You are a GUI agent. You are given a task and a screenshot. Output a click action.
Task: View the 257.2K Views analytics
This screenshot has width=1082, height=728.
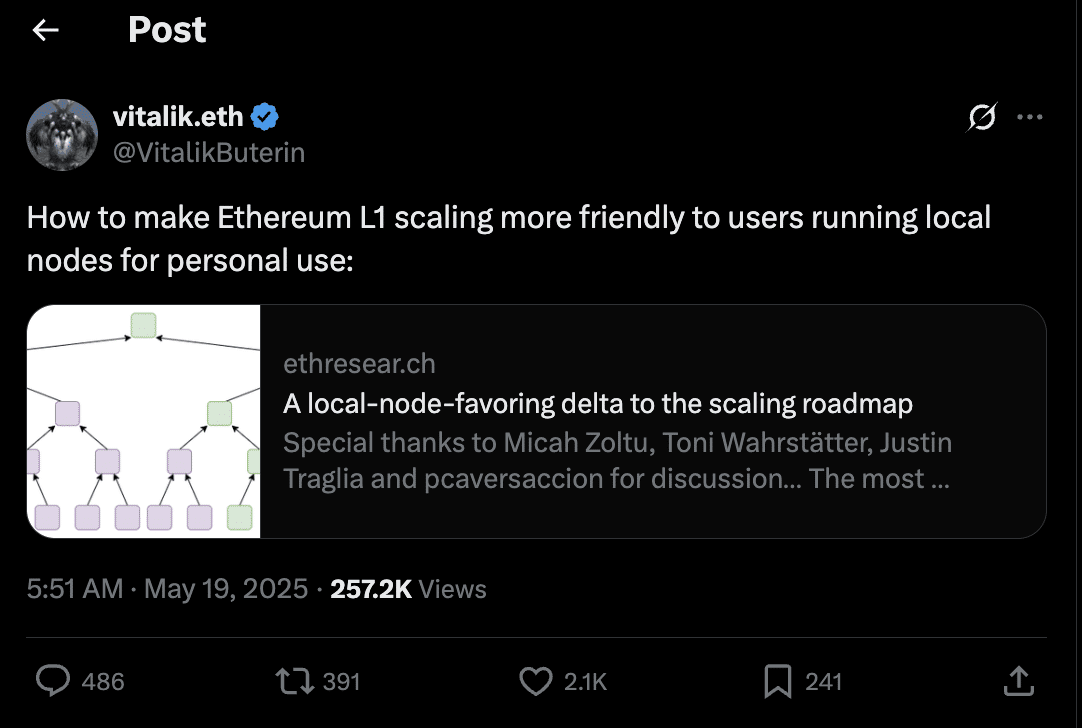pos(409,589)
